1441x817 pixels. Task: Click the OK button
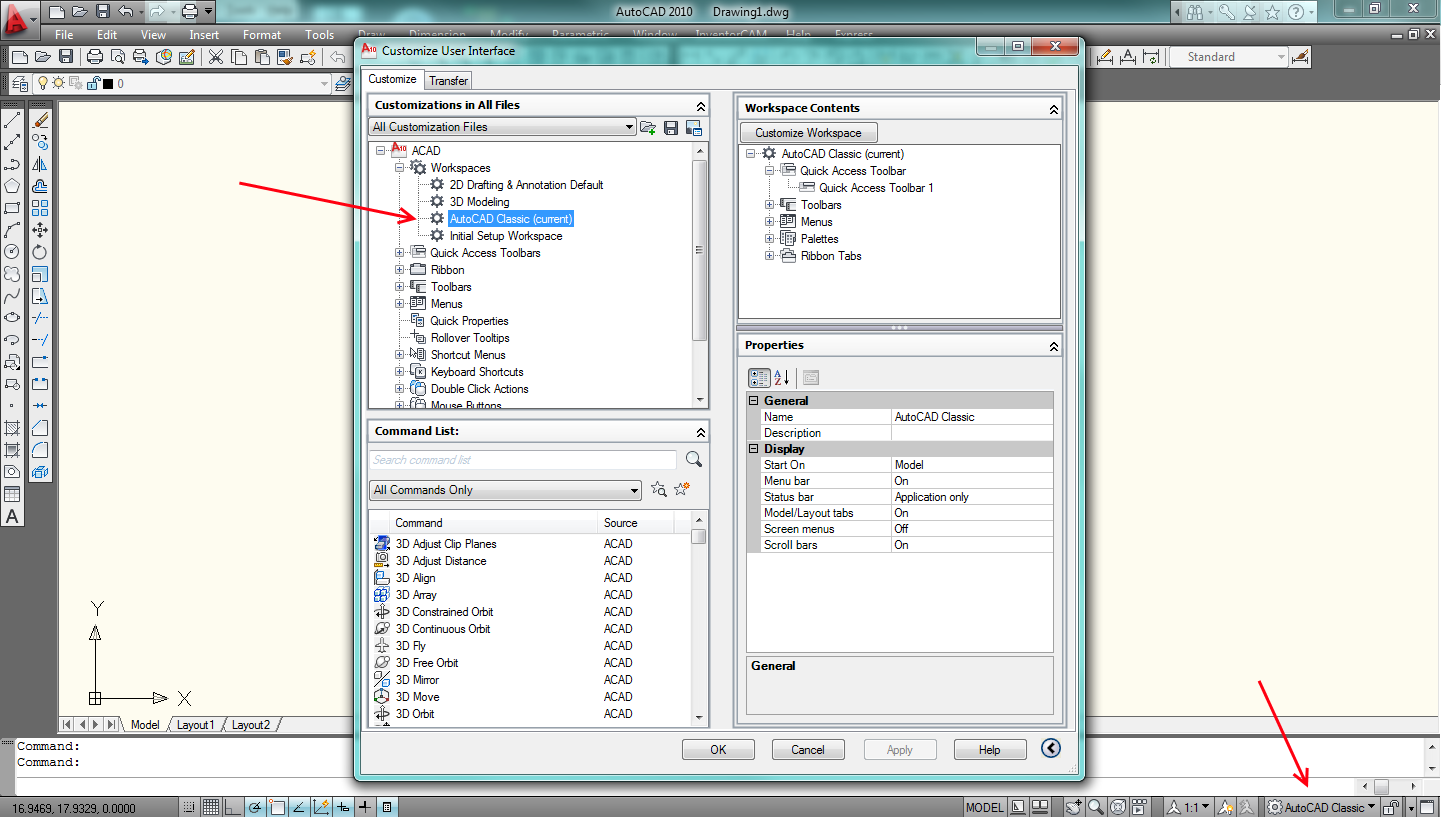pyautogui.click(x=718, y=750)
